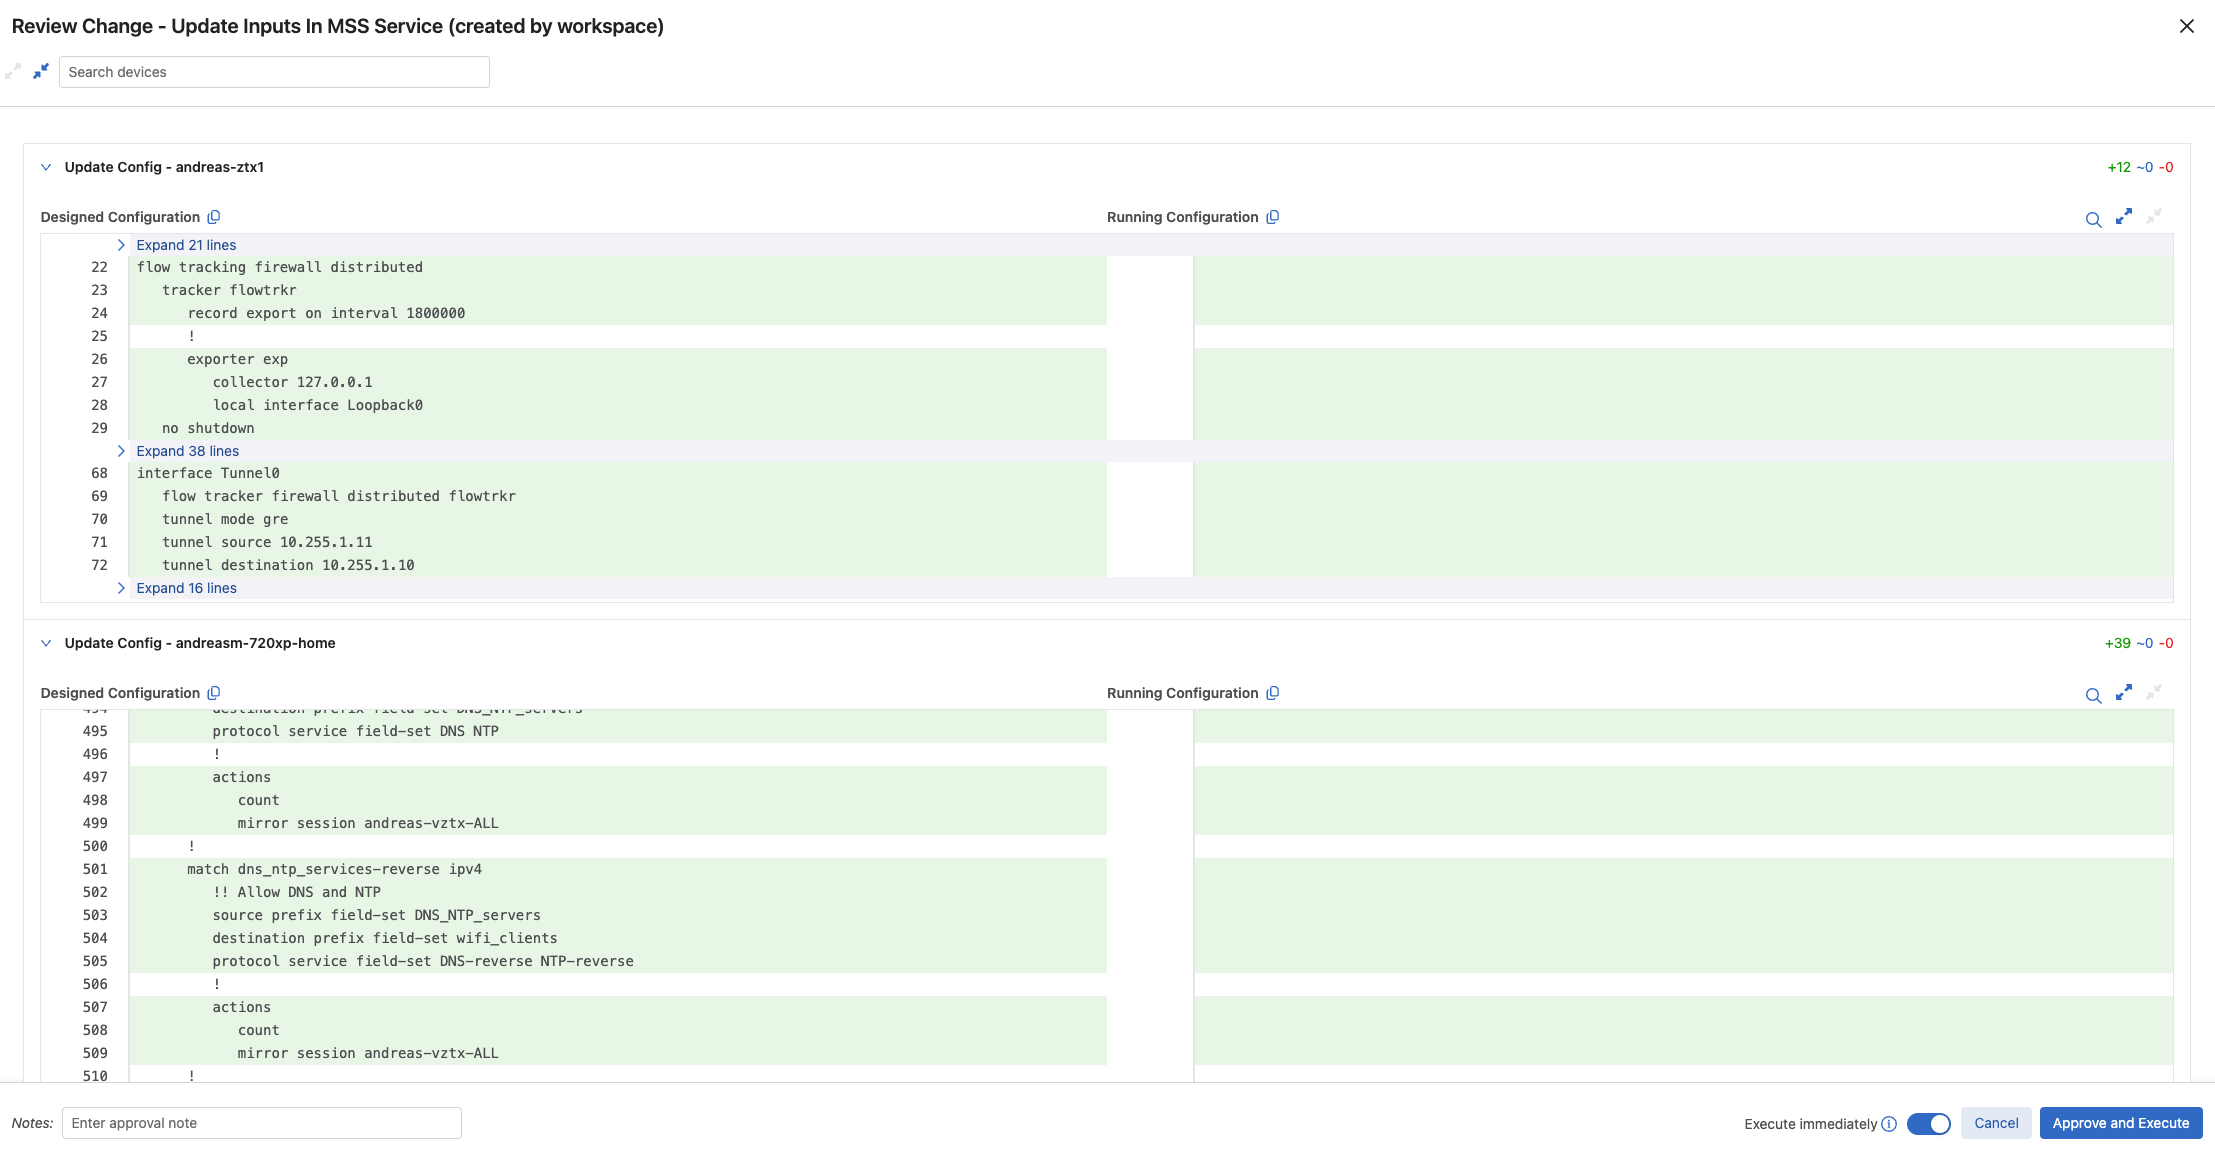Viewport: 2215px width, 1162px height.
Task: Copy Designed Configuration for andreasm-720xp-home
Action: pos(214,693)
